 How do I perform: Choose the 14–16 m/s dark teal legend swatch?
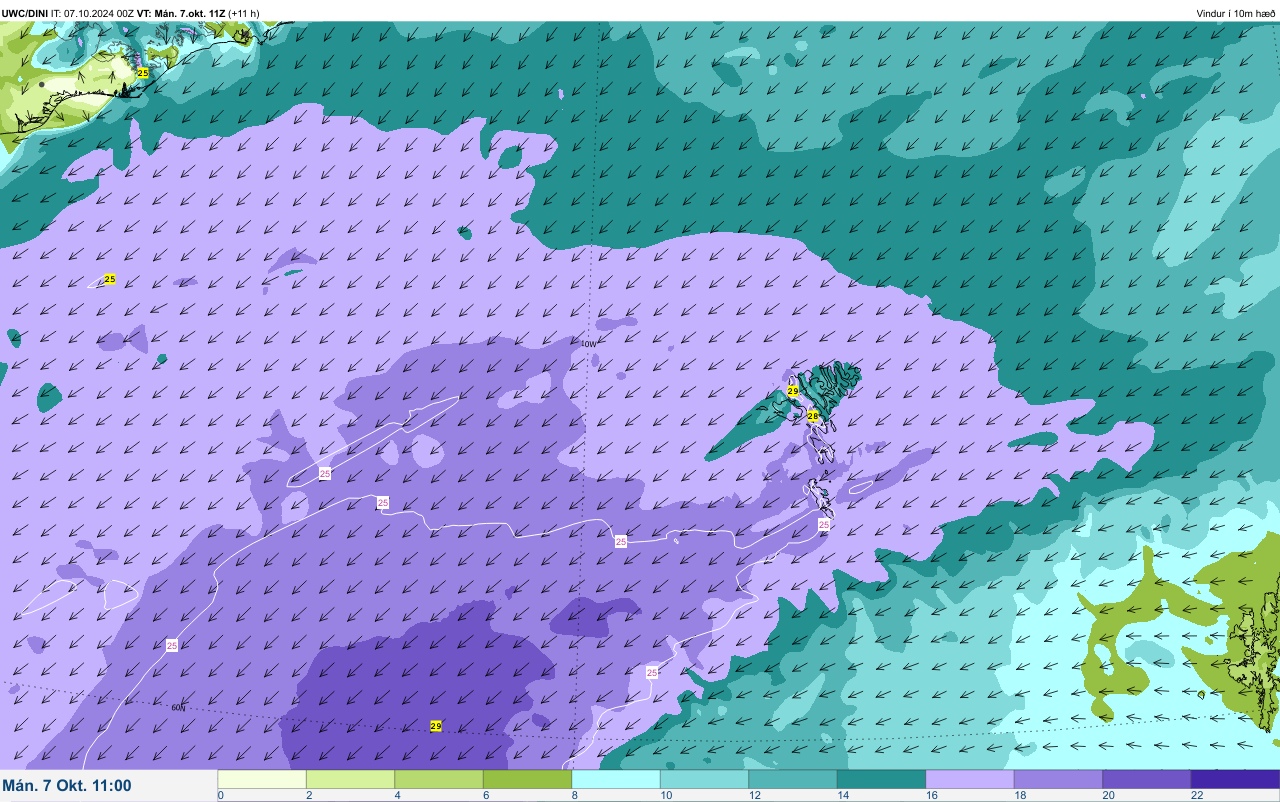coord(881,779)
